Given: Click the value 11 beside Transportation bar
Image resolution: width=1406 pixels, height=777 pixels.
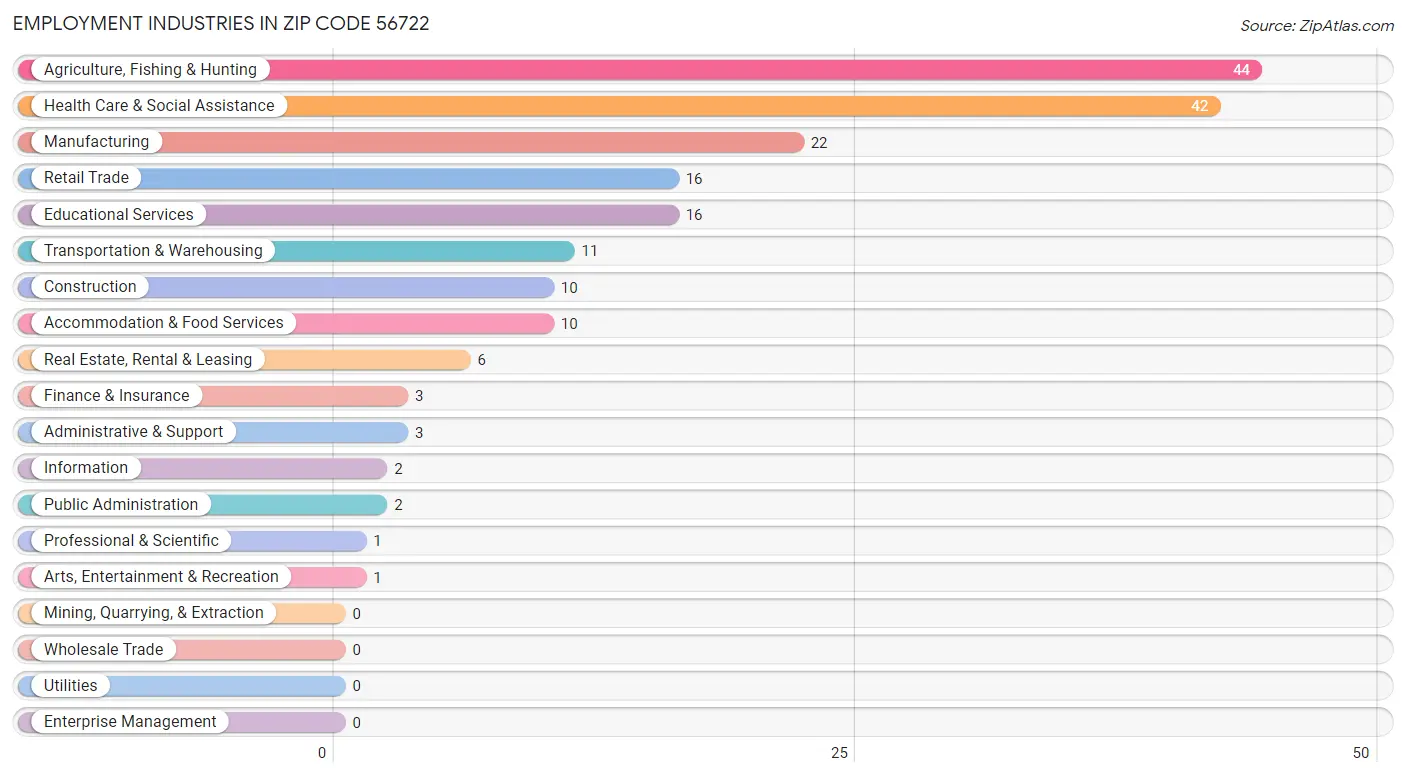Looking at the screenshot, I should [589, 251].
